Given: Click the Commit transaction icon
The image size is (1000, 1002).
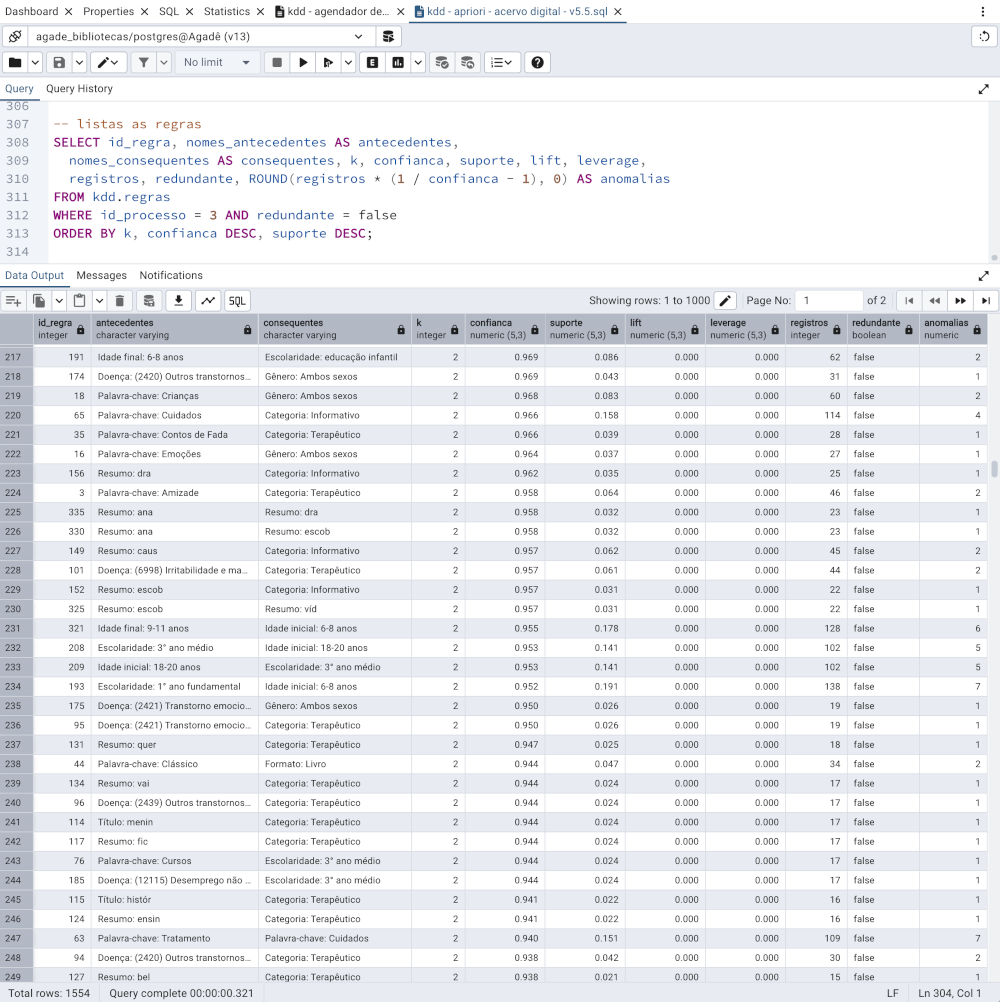Looking at the screenshot, I should (x=442, y=62).
